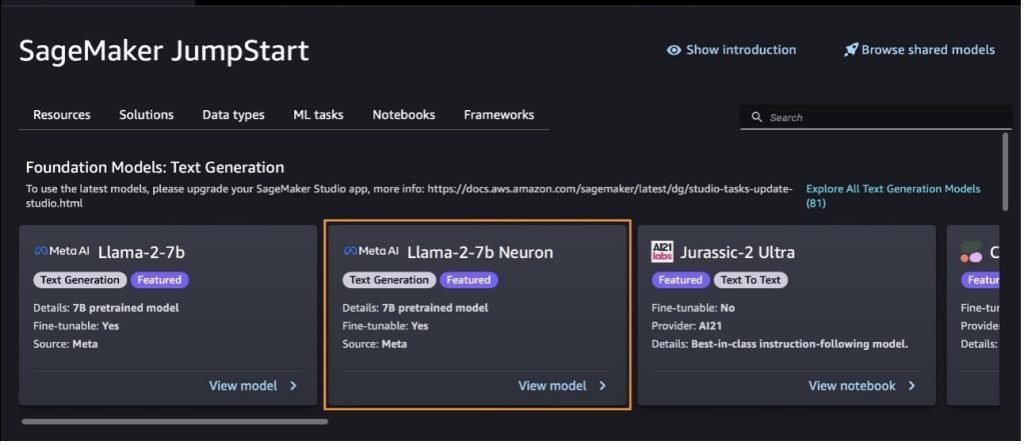
Task: Click the Jurassic-2 Ultra card title
Action: [737, 252]
